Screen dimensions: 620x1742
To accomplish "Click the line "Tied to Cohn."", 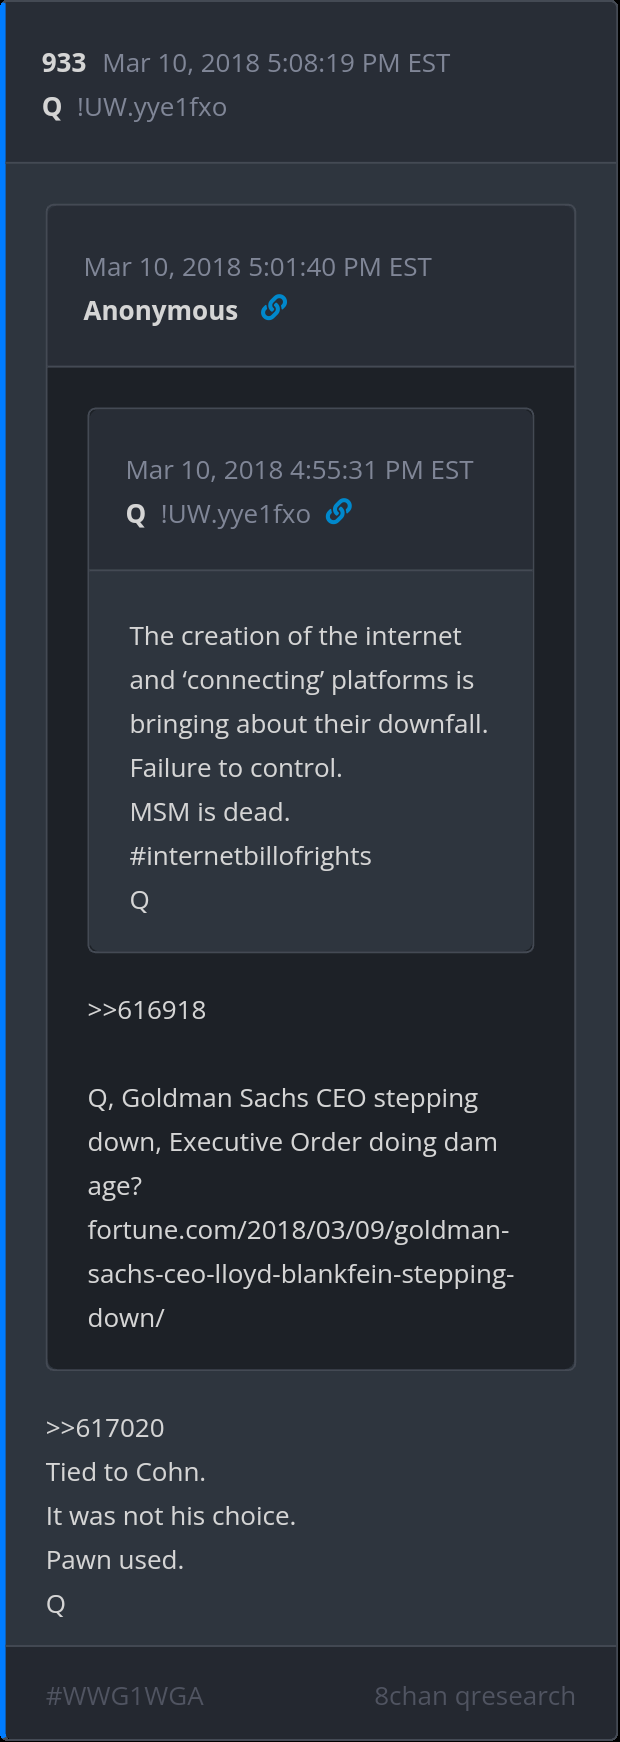I will (126, 1472).
